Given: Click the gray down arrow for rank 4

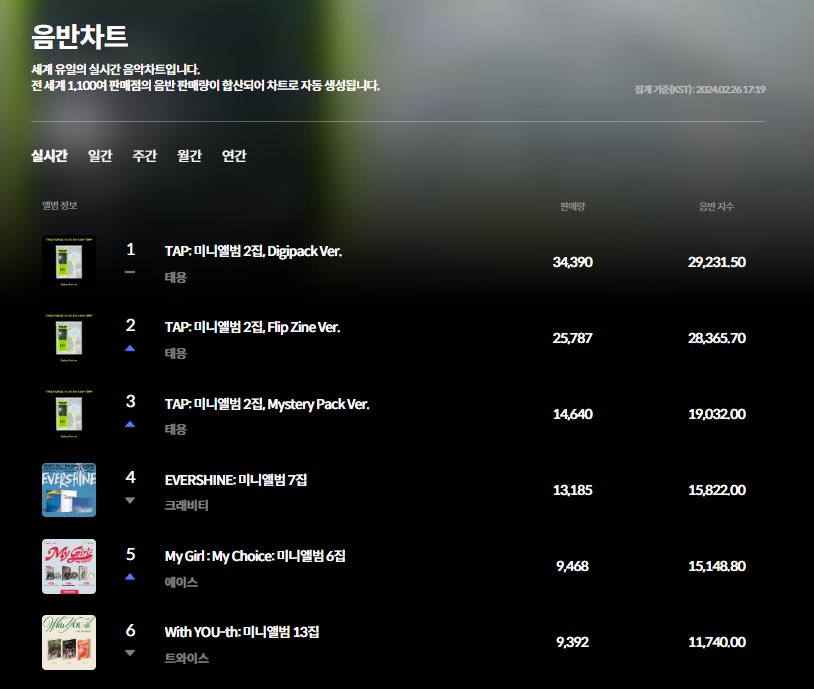Looking at the screenshot, I should tap(130, 501).
